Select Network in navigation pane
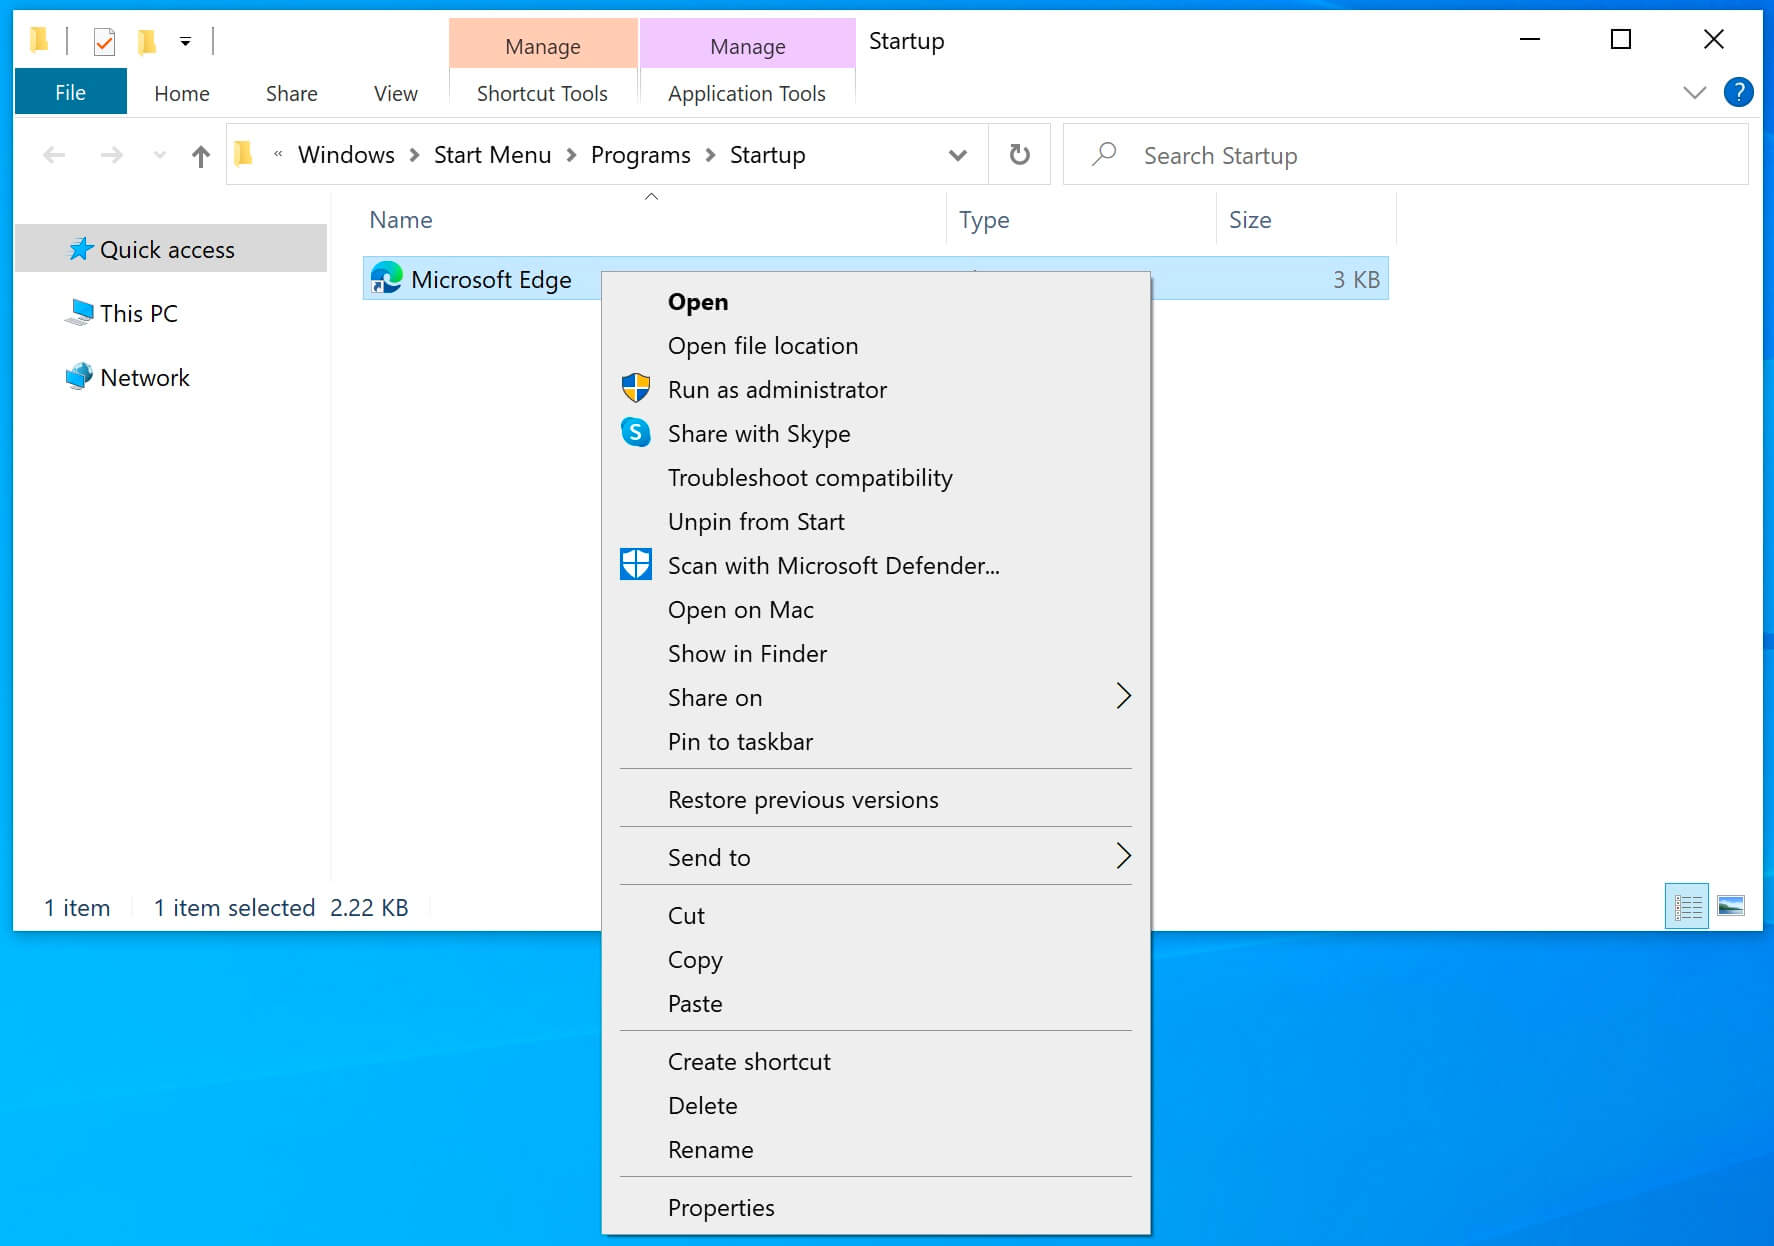Screen dimensions: 1774x1246 [144, 377]
